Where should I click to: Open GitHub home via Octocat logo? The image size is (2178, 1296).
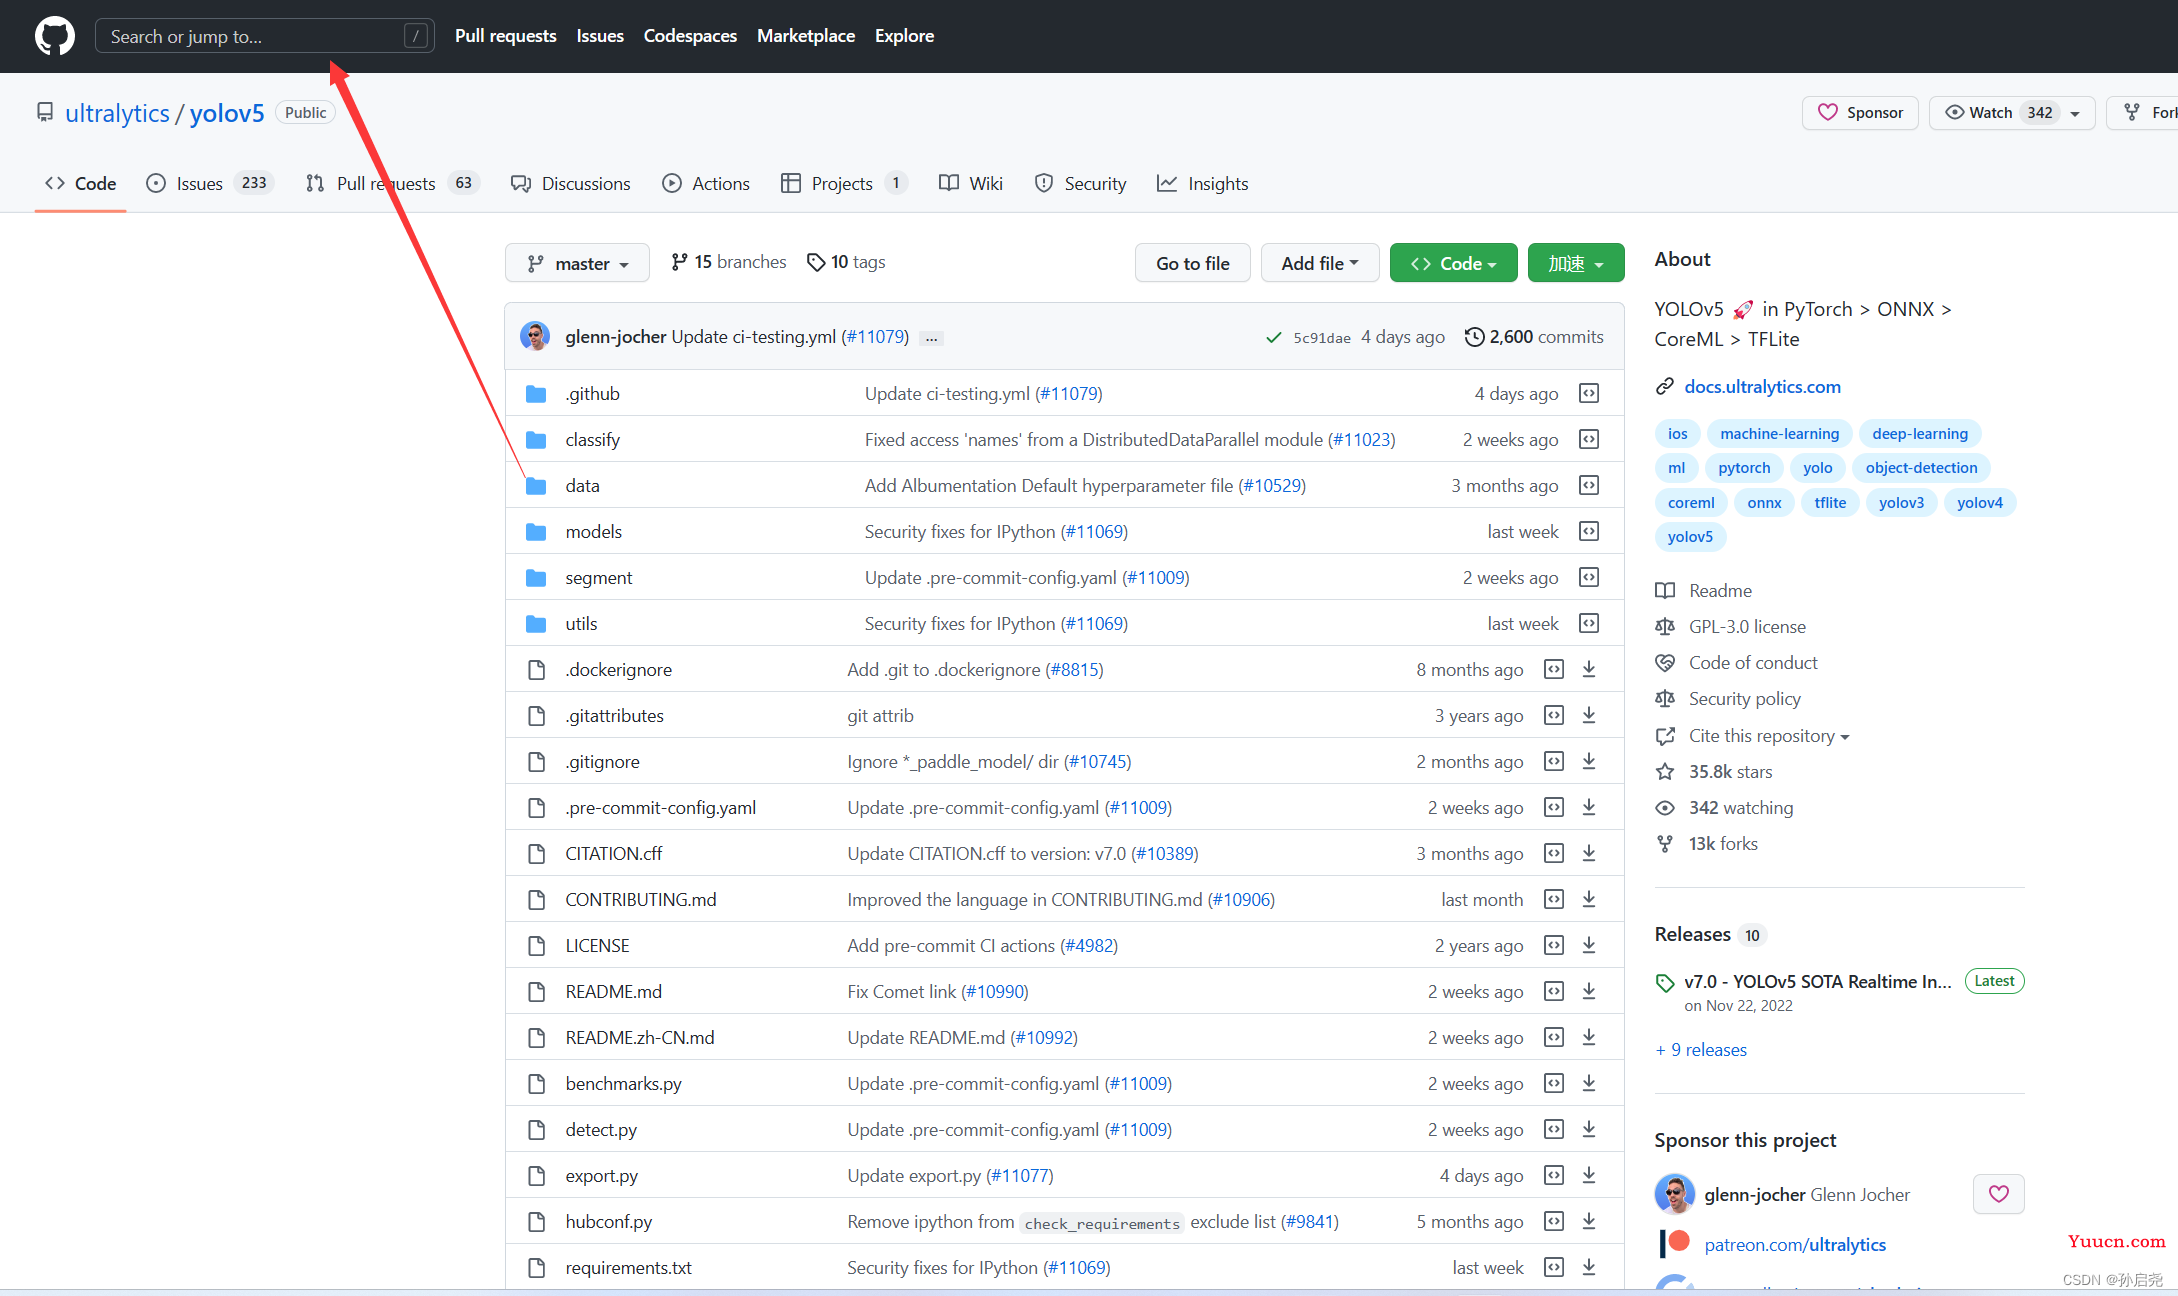click(54, 36)
